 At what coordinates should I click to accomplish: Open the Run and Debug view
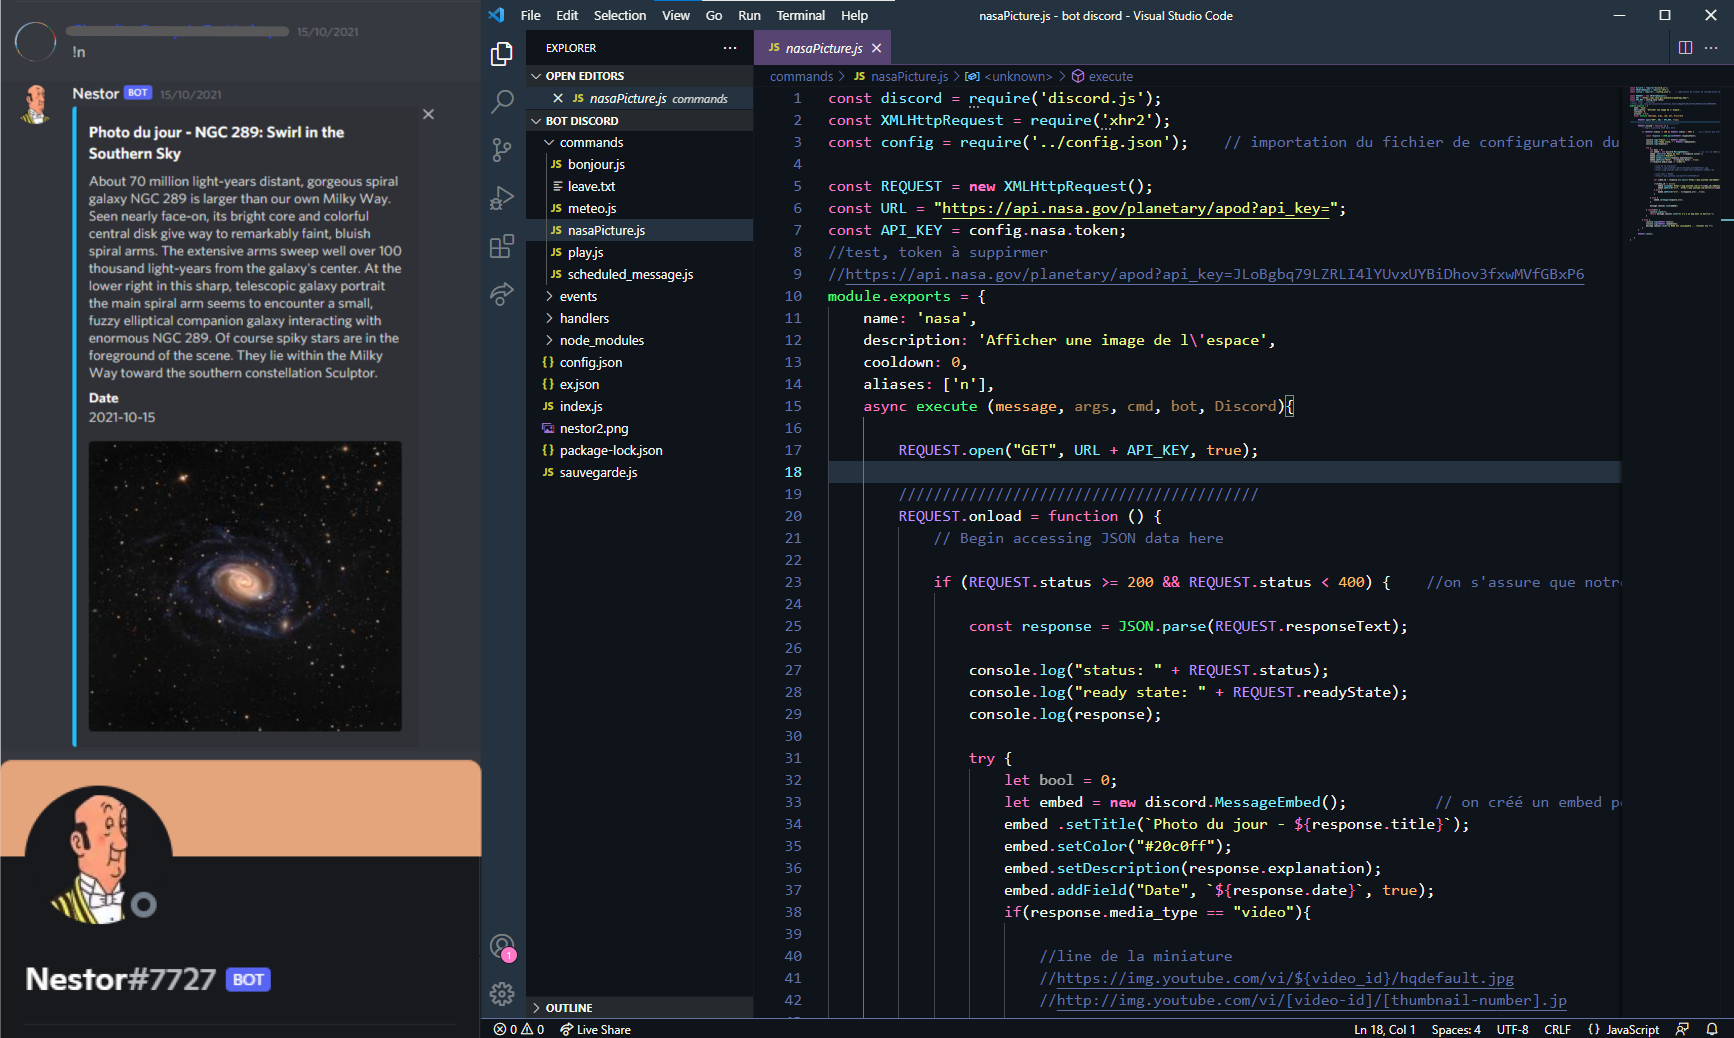(502, 198)
